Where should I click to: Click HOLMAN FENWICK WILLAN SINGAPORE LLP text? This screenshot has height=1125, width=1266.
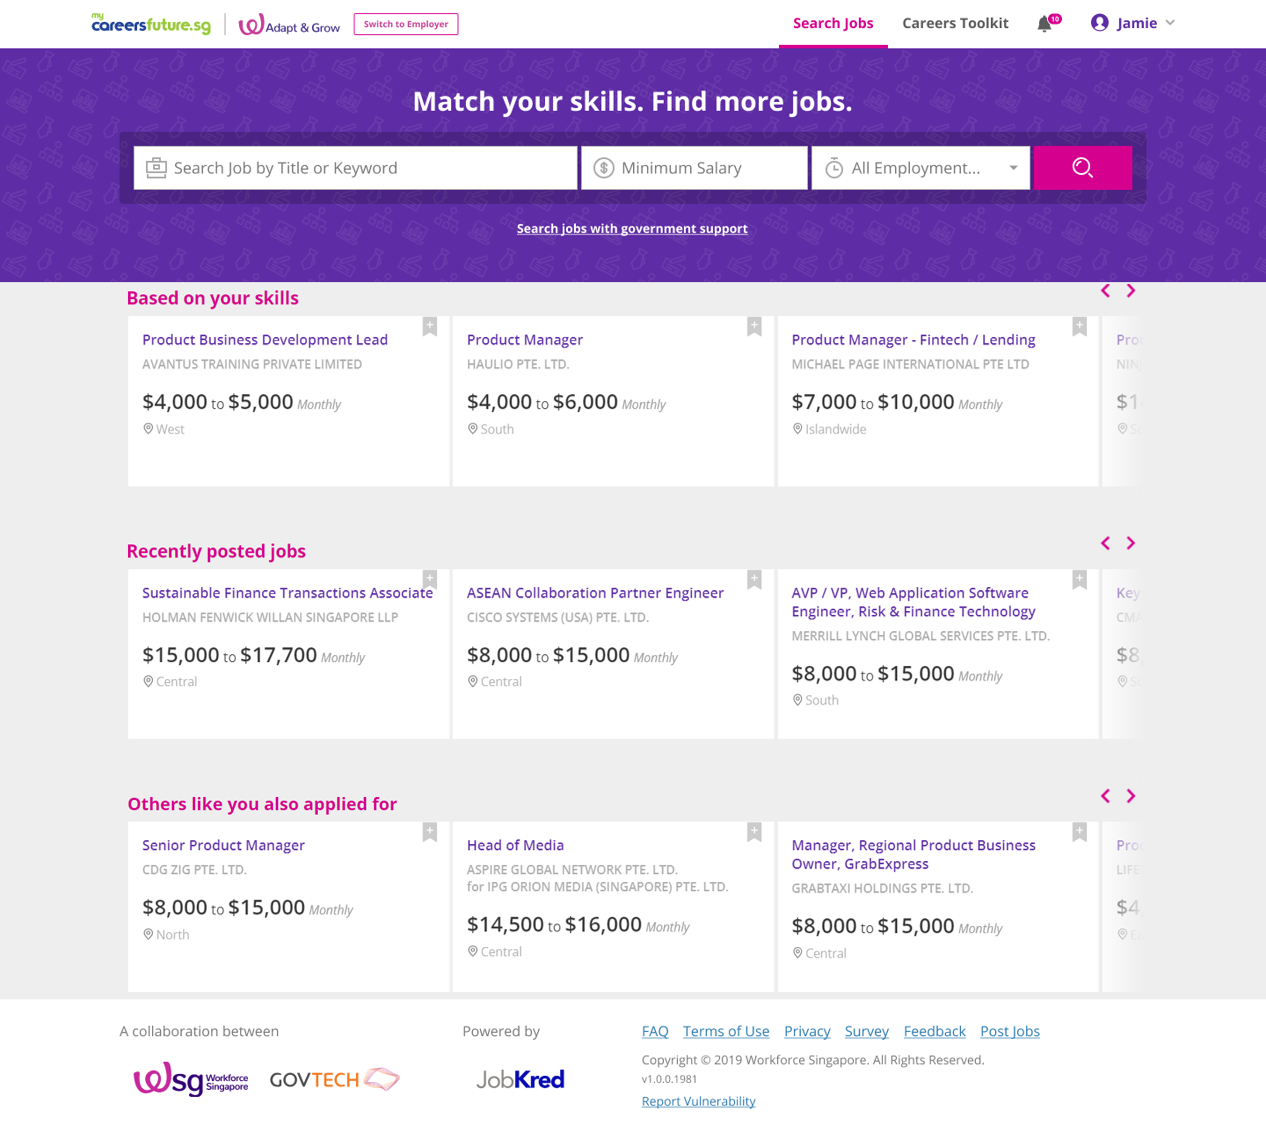[270, 617]
